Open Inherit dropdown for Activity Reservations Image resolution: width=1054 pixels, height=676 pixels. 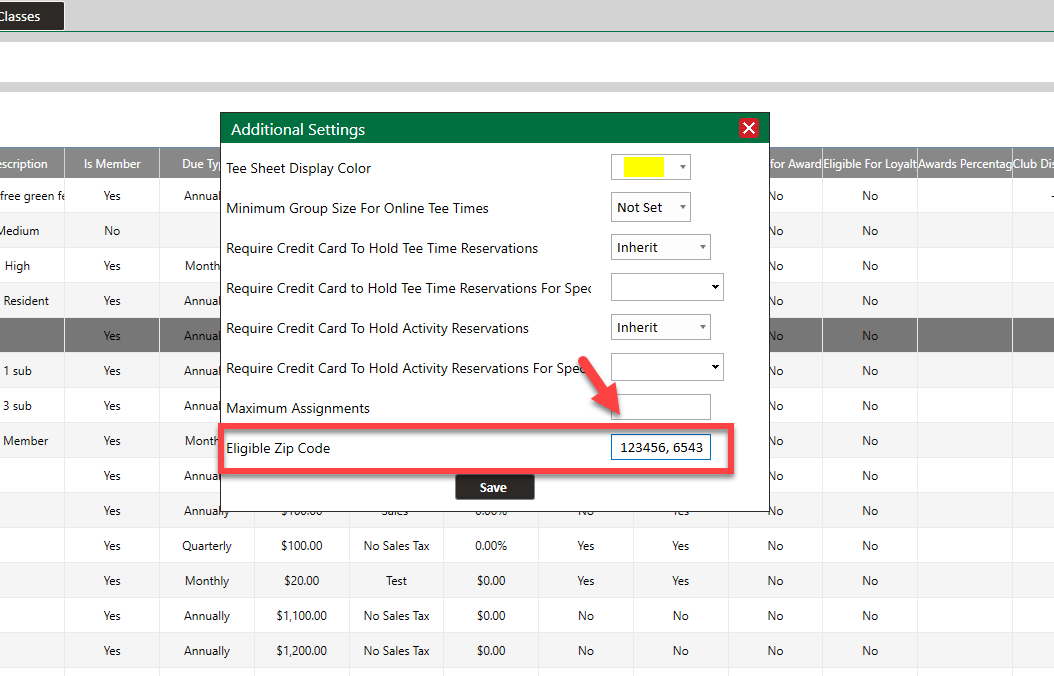660,327
